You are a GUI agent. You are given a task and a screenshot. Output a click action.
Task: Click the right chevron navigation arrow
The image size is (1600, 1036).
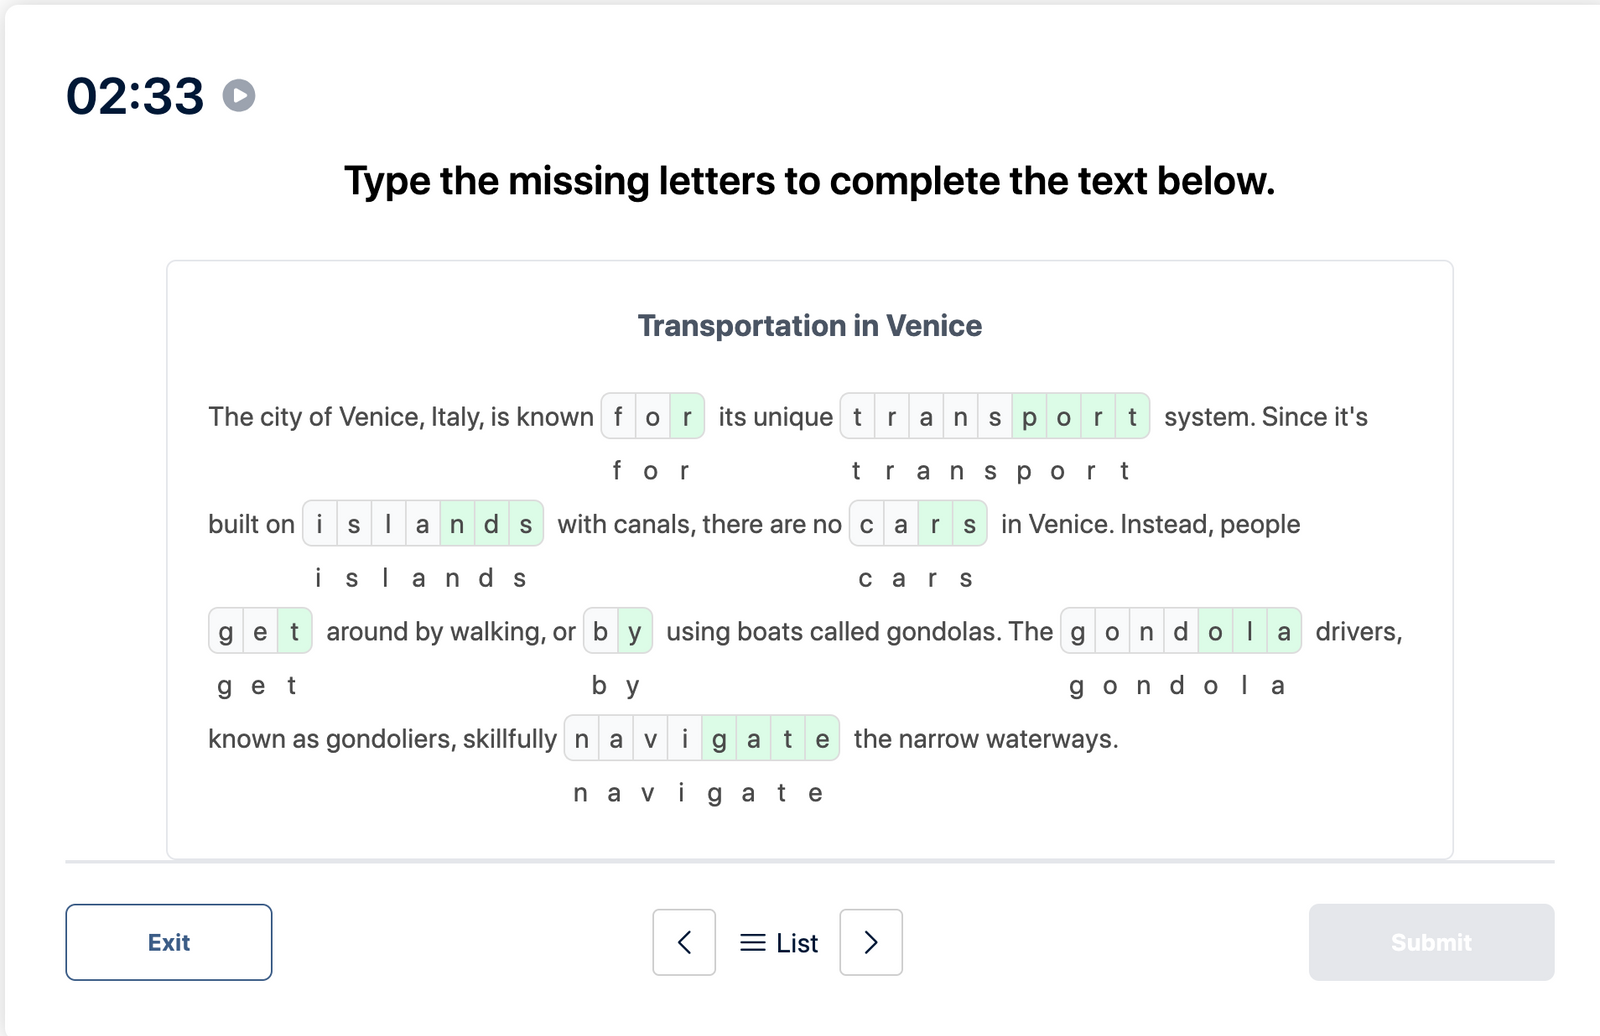point(870,942)
